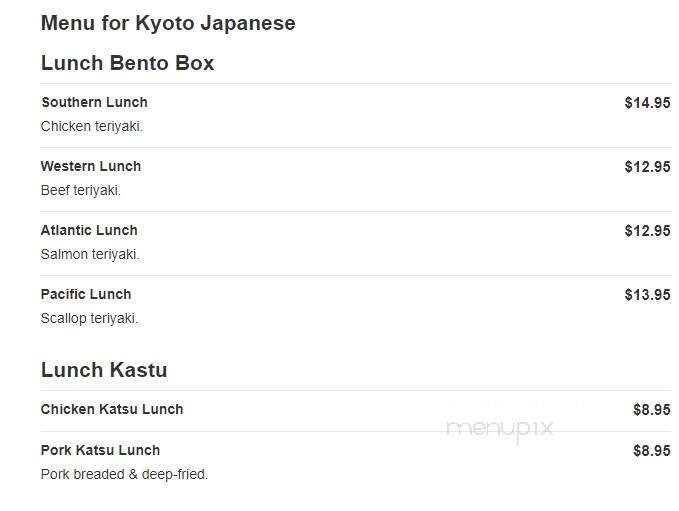The image size is (679, 511).
Task: Click the Atlantic Lunch $12.95 price
Action: pyautogui.click(x=647, y=230)
